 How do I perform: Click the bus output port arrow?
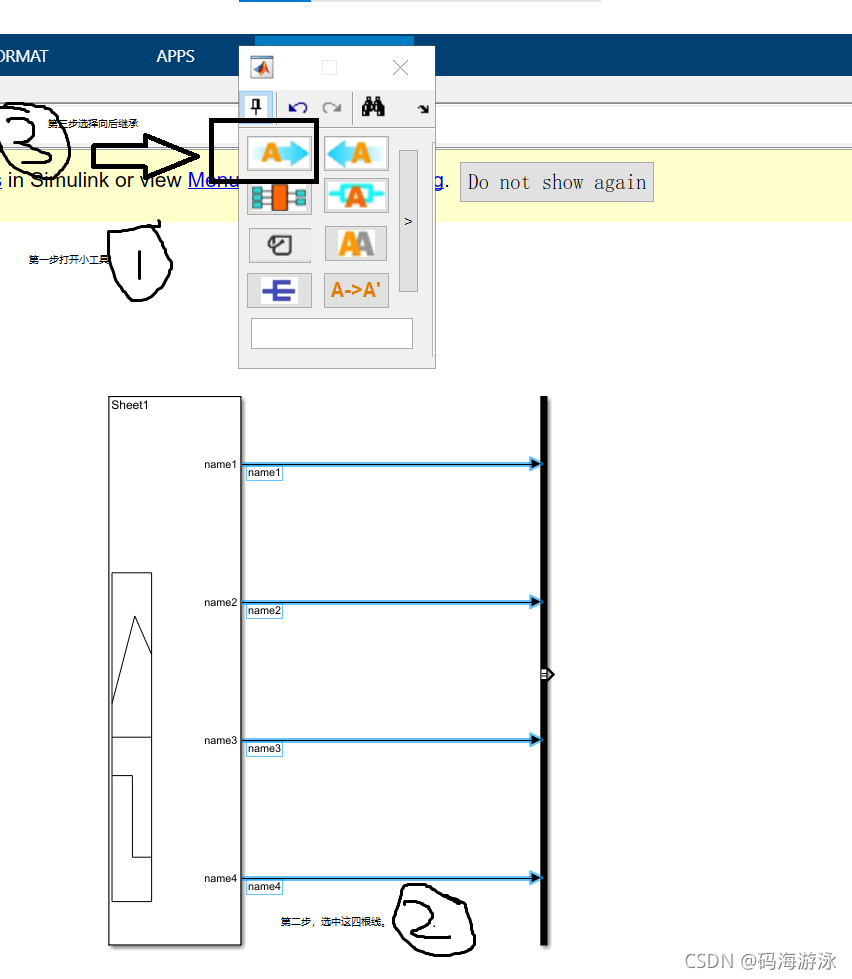click(548, 674)
